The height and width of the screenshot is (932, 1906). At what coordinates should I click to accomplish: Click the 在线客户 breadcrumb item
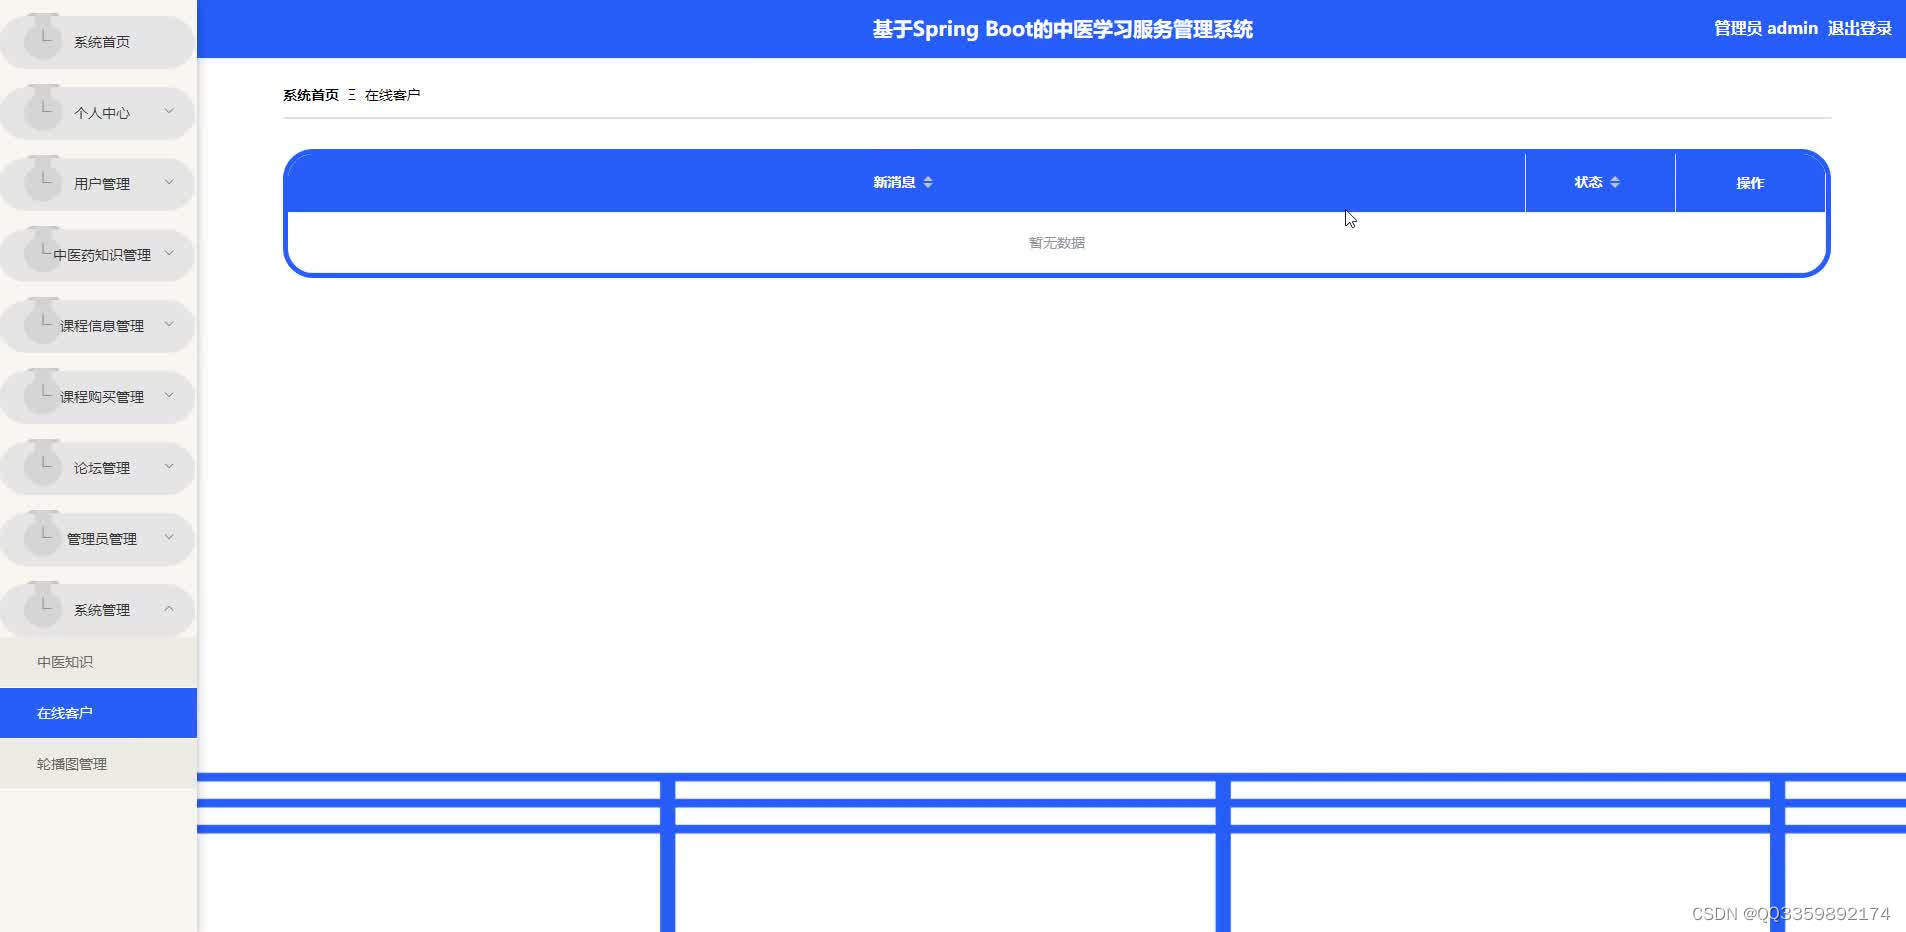click(x=392, y=95)
